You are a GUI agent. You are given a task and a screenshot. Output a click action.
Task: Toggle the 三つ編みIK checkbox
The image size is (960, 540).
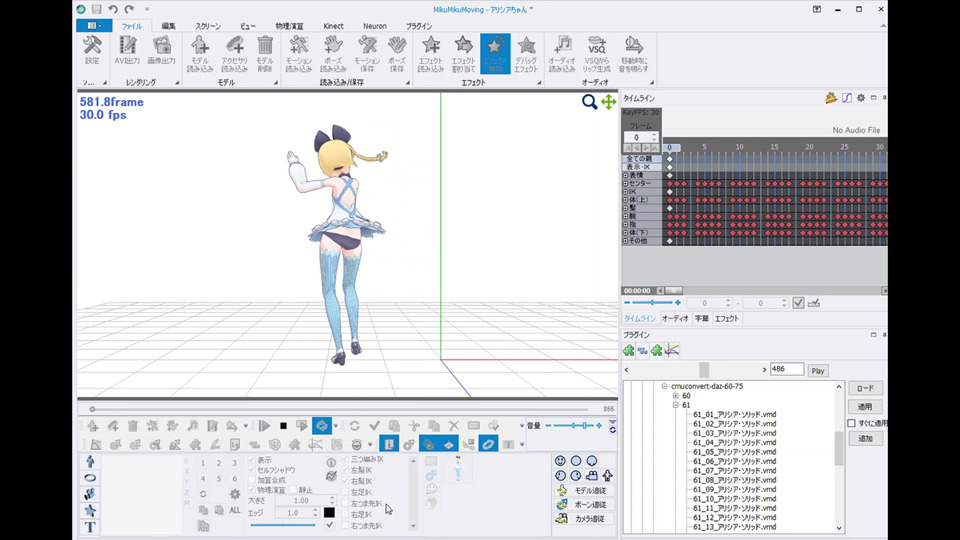pyautogui.click(x=345, y=459)
